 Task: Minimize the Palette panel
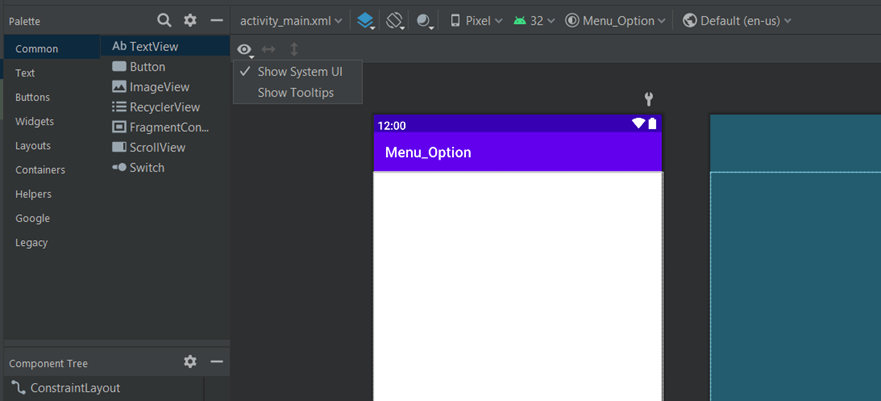click(217, 21)
